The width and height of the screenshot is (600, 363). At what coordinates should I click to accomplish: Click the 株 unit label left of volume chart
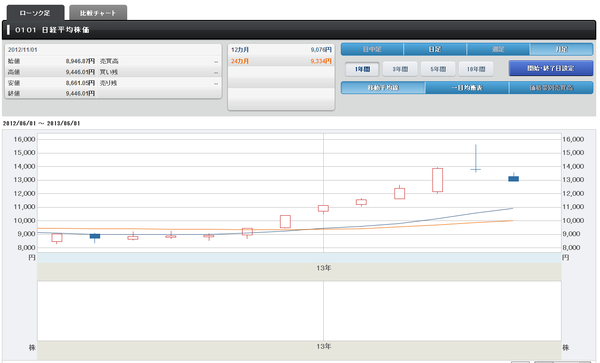pos(32,347)
